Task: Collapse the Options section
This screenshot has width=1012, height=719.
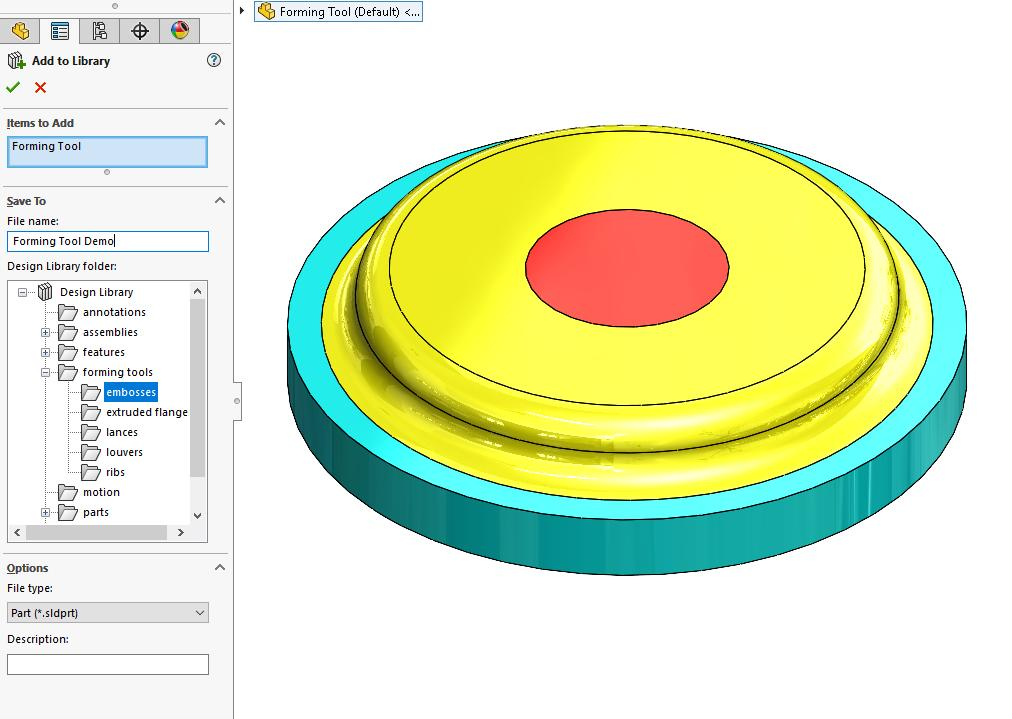Action: pos(220,568)
